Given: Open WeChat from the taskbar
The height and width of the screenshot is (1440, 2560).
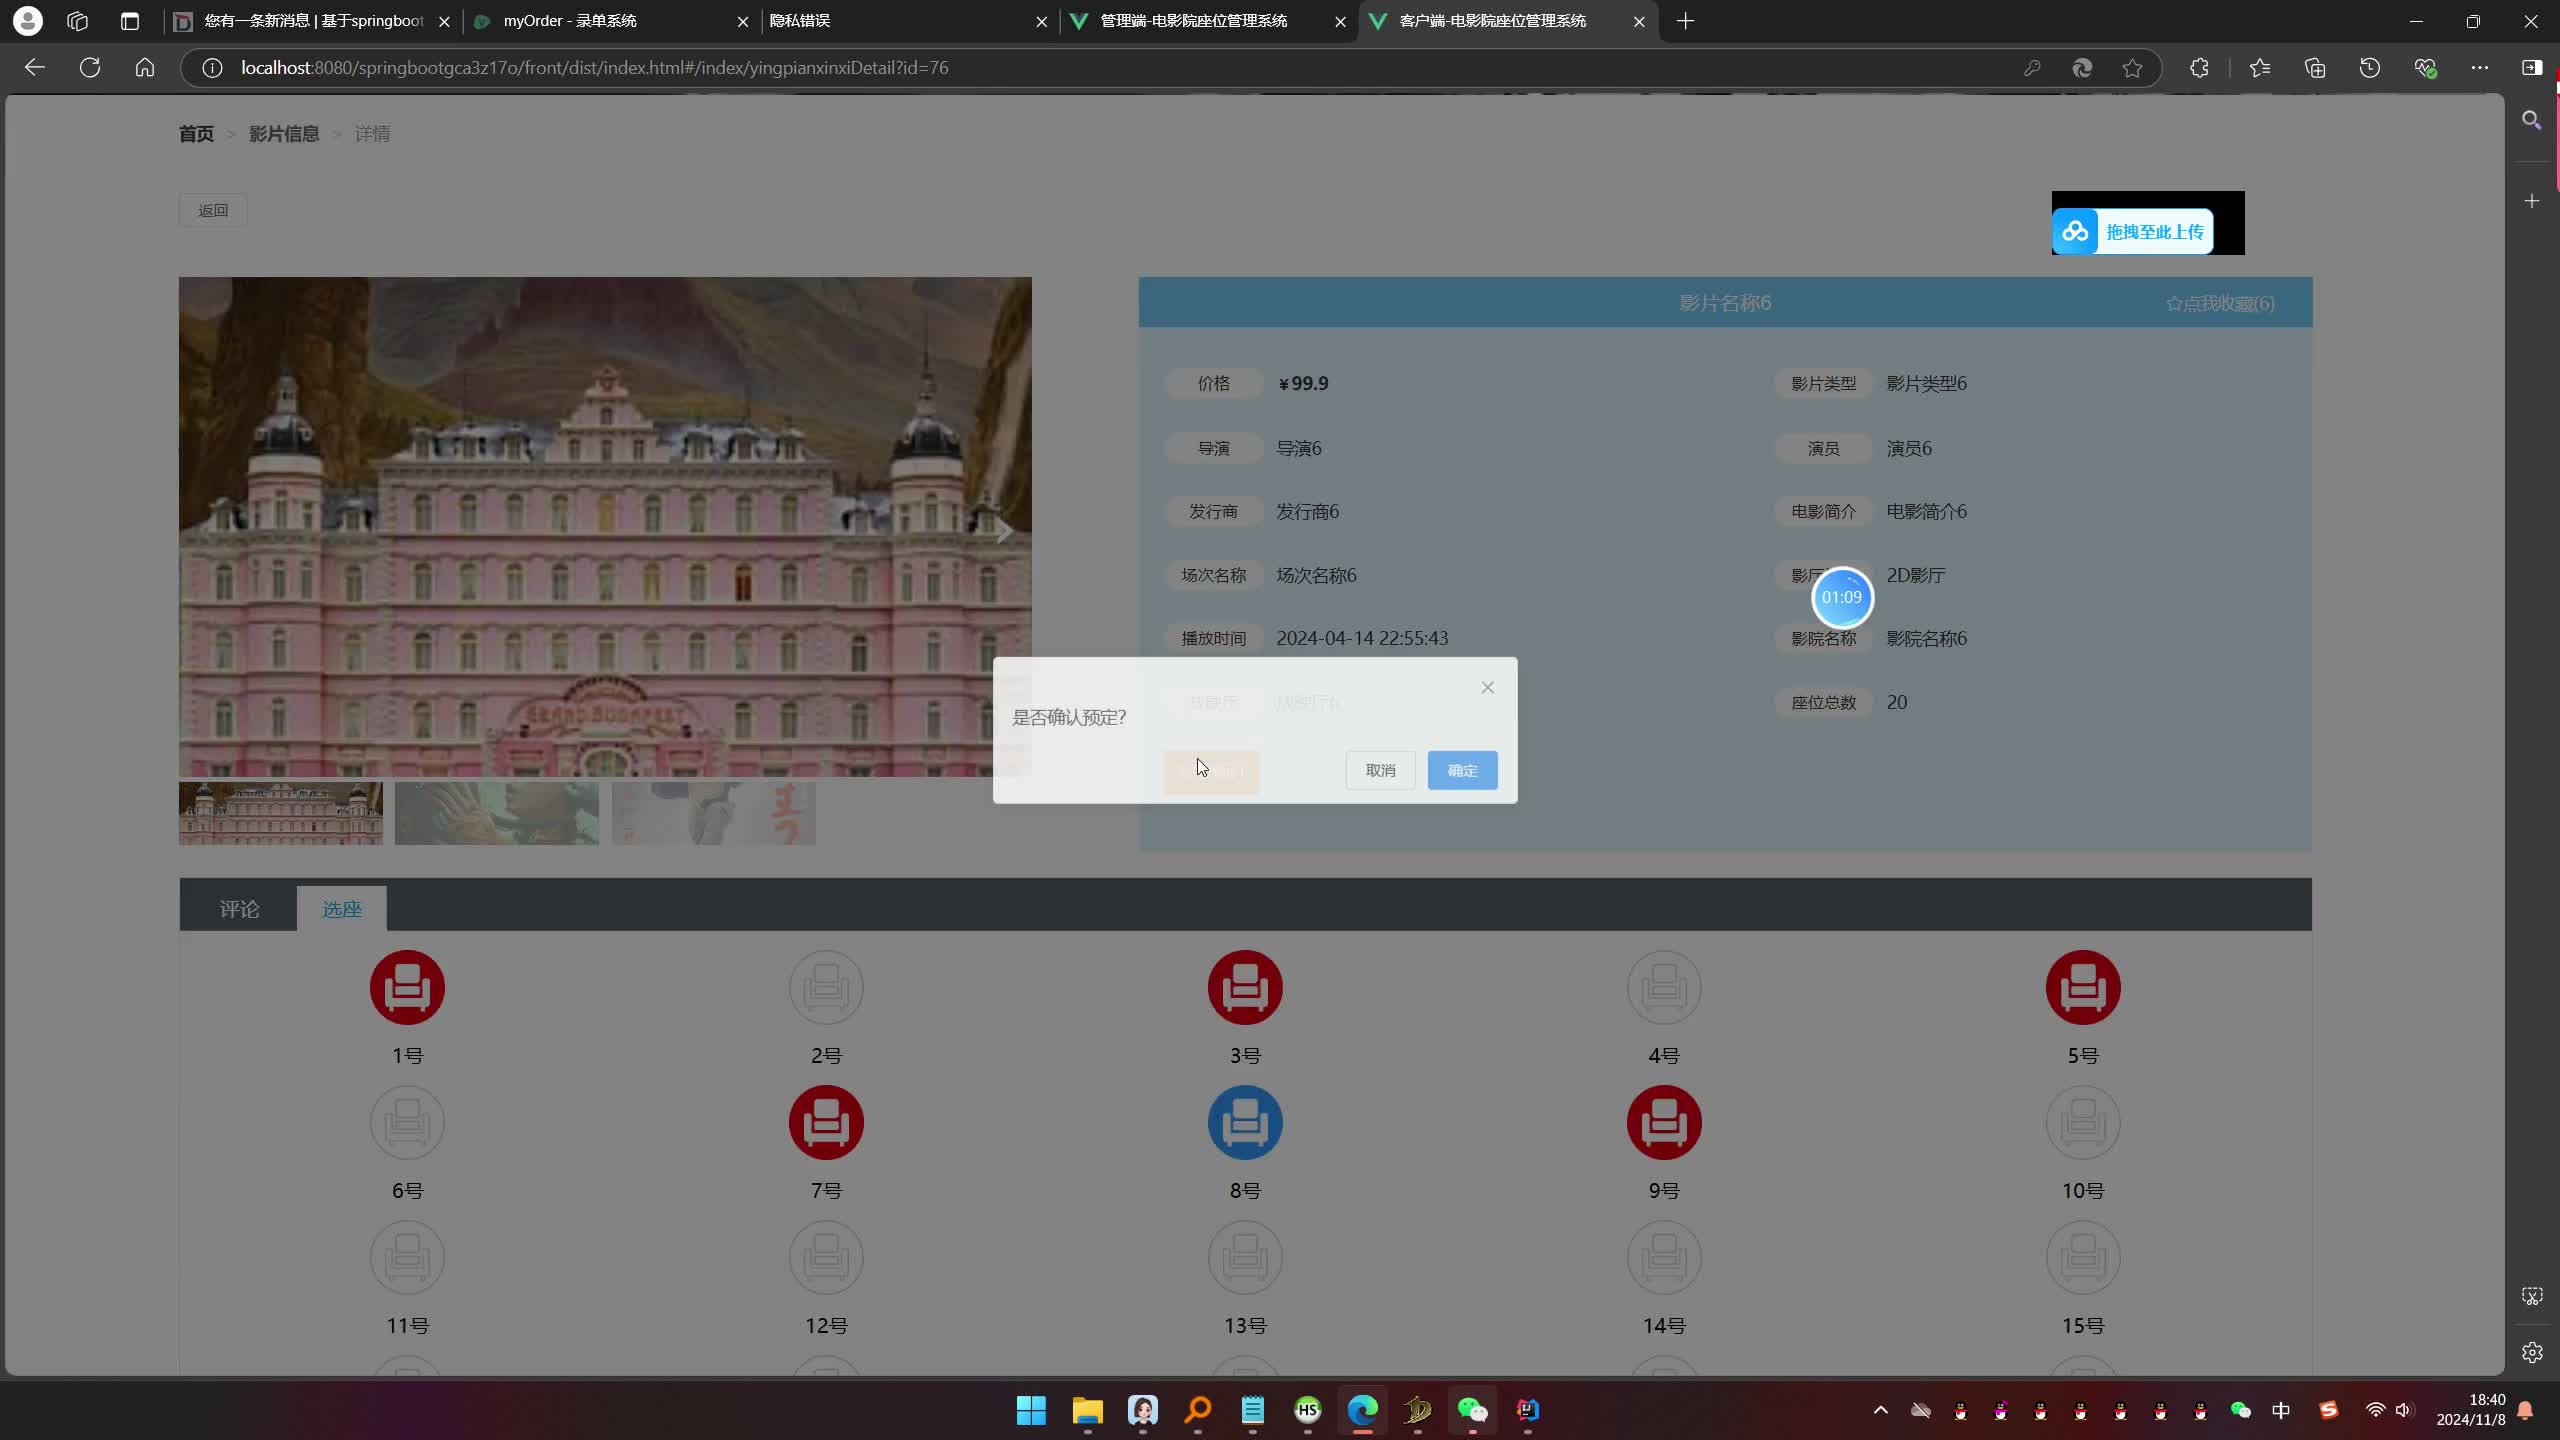Looking at the screenshot, I should click(1472, 1410).
